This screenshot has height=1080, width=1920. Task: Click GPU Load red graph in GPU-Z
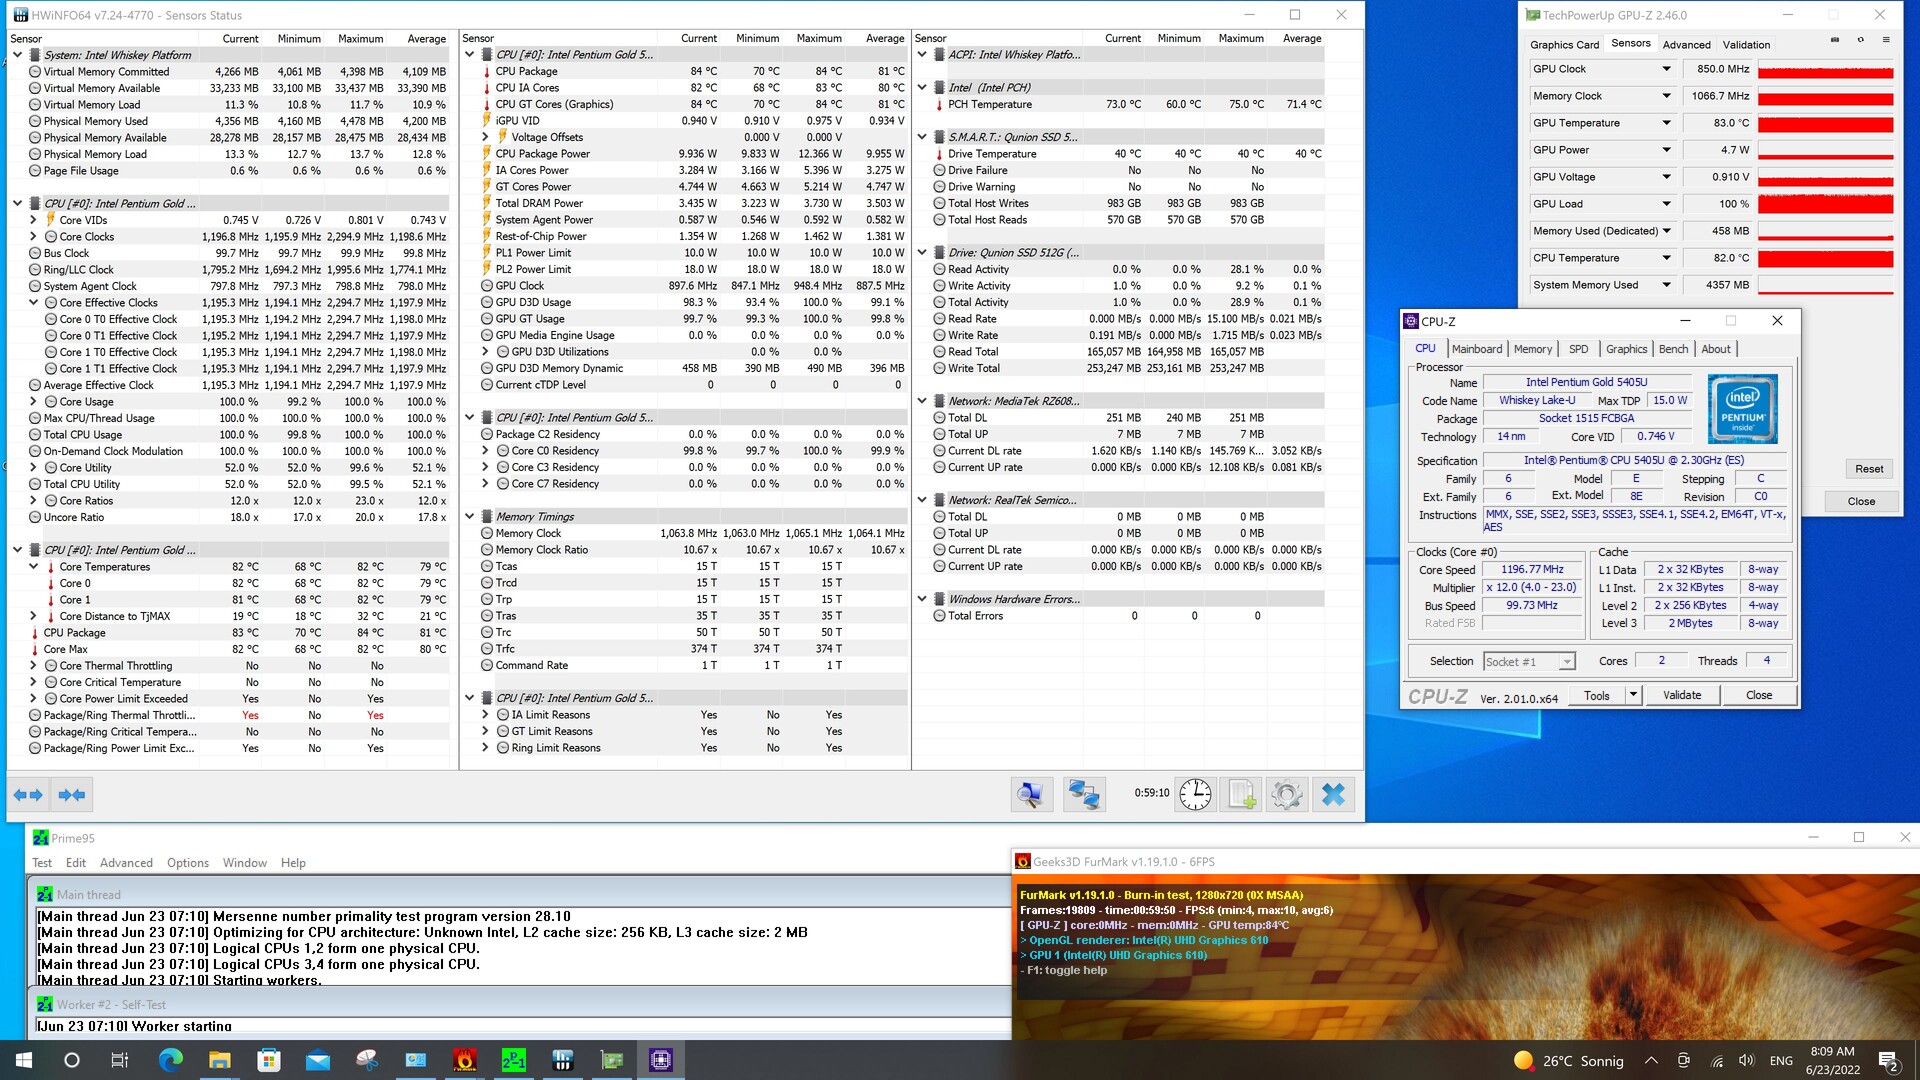tap(1825, 204)
